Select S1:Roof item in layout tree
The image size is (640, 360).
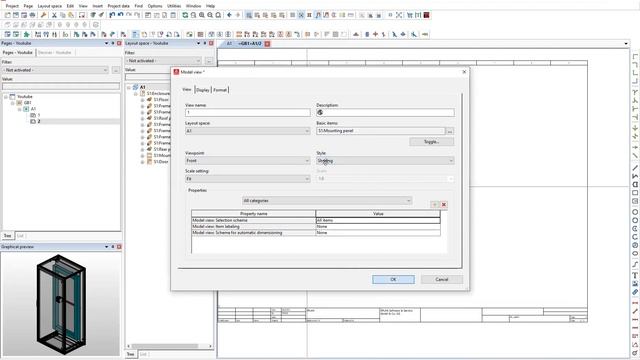coord(162,118)
